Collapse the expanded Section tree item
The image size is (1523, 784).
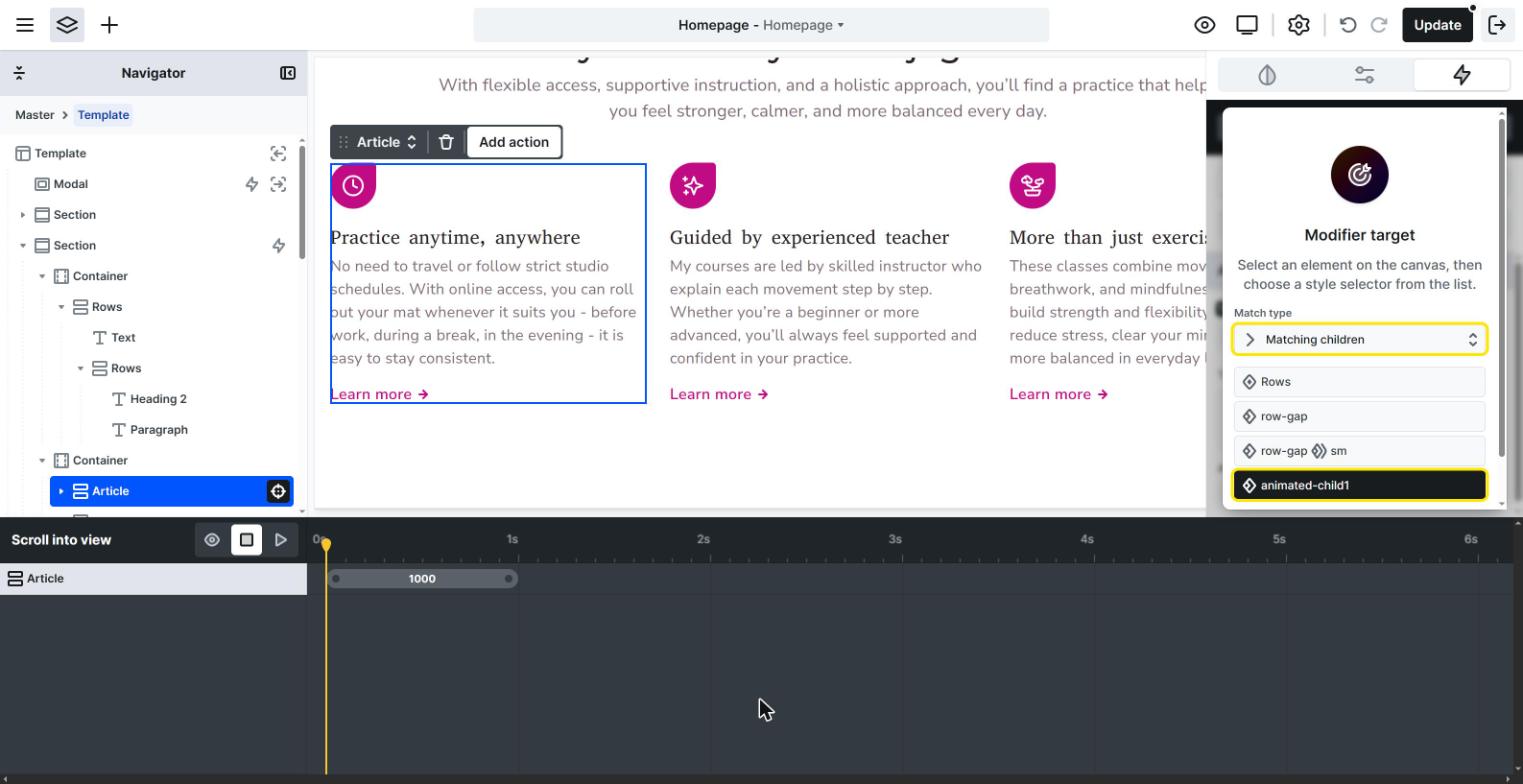(23, 246)
